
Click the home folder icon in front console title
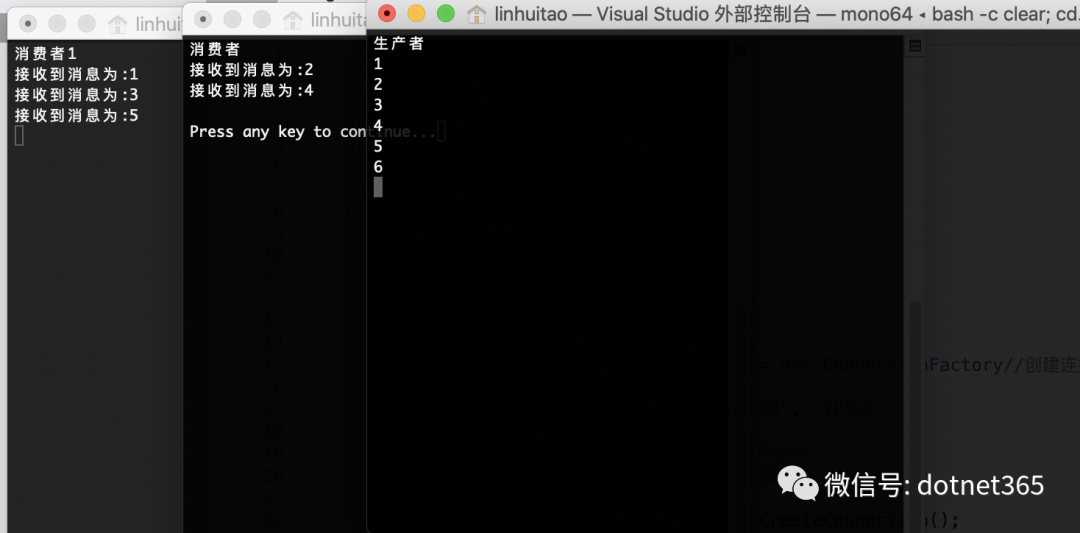click(x=477, y=14)
